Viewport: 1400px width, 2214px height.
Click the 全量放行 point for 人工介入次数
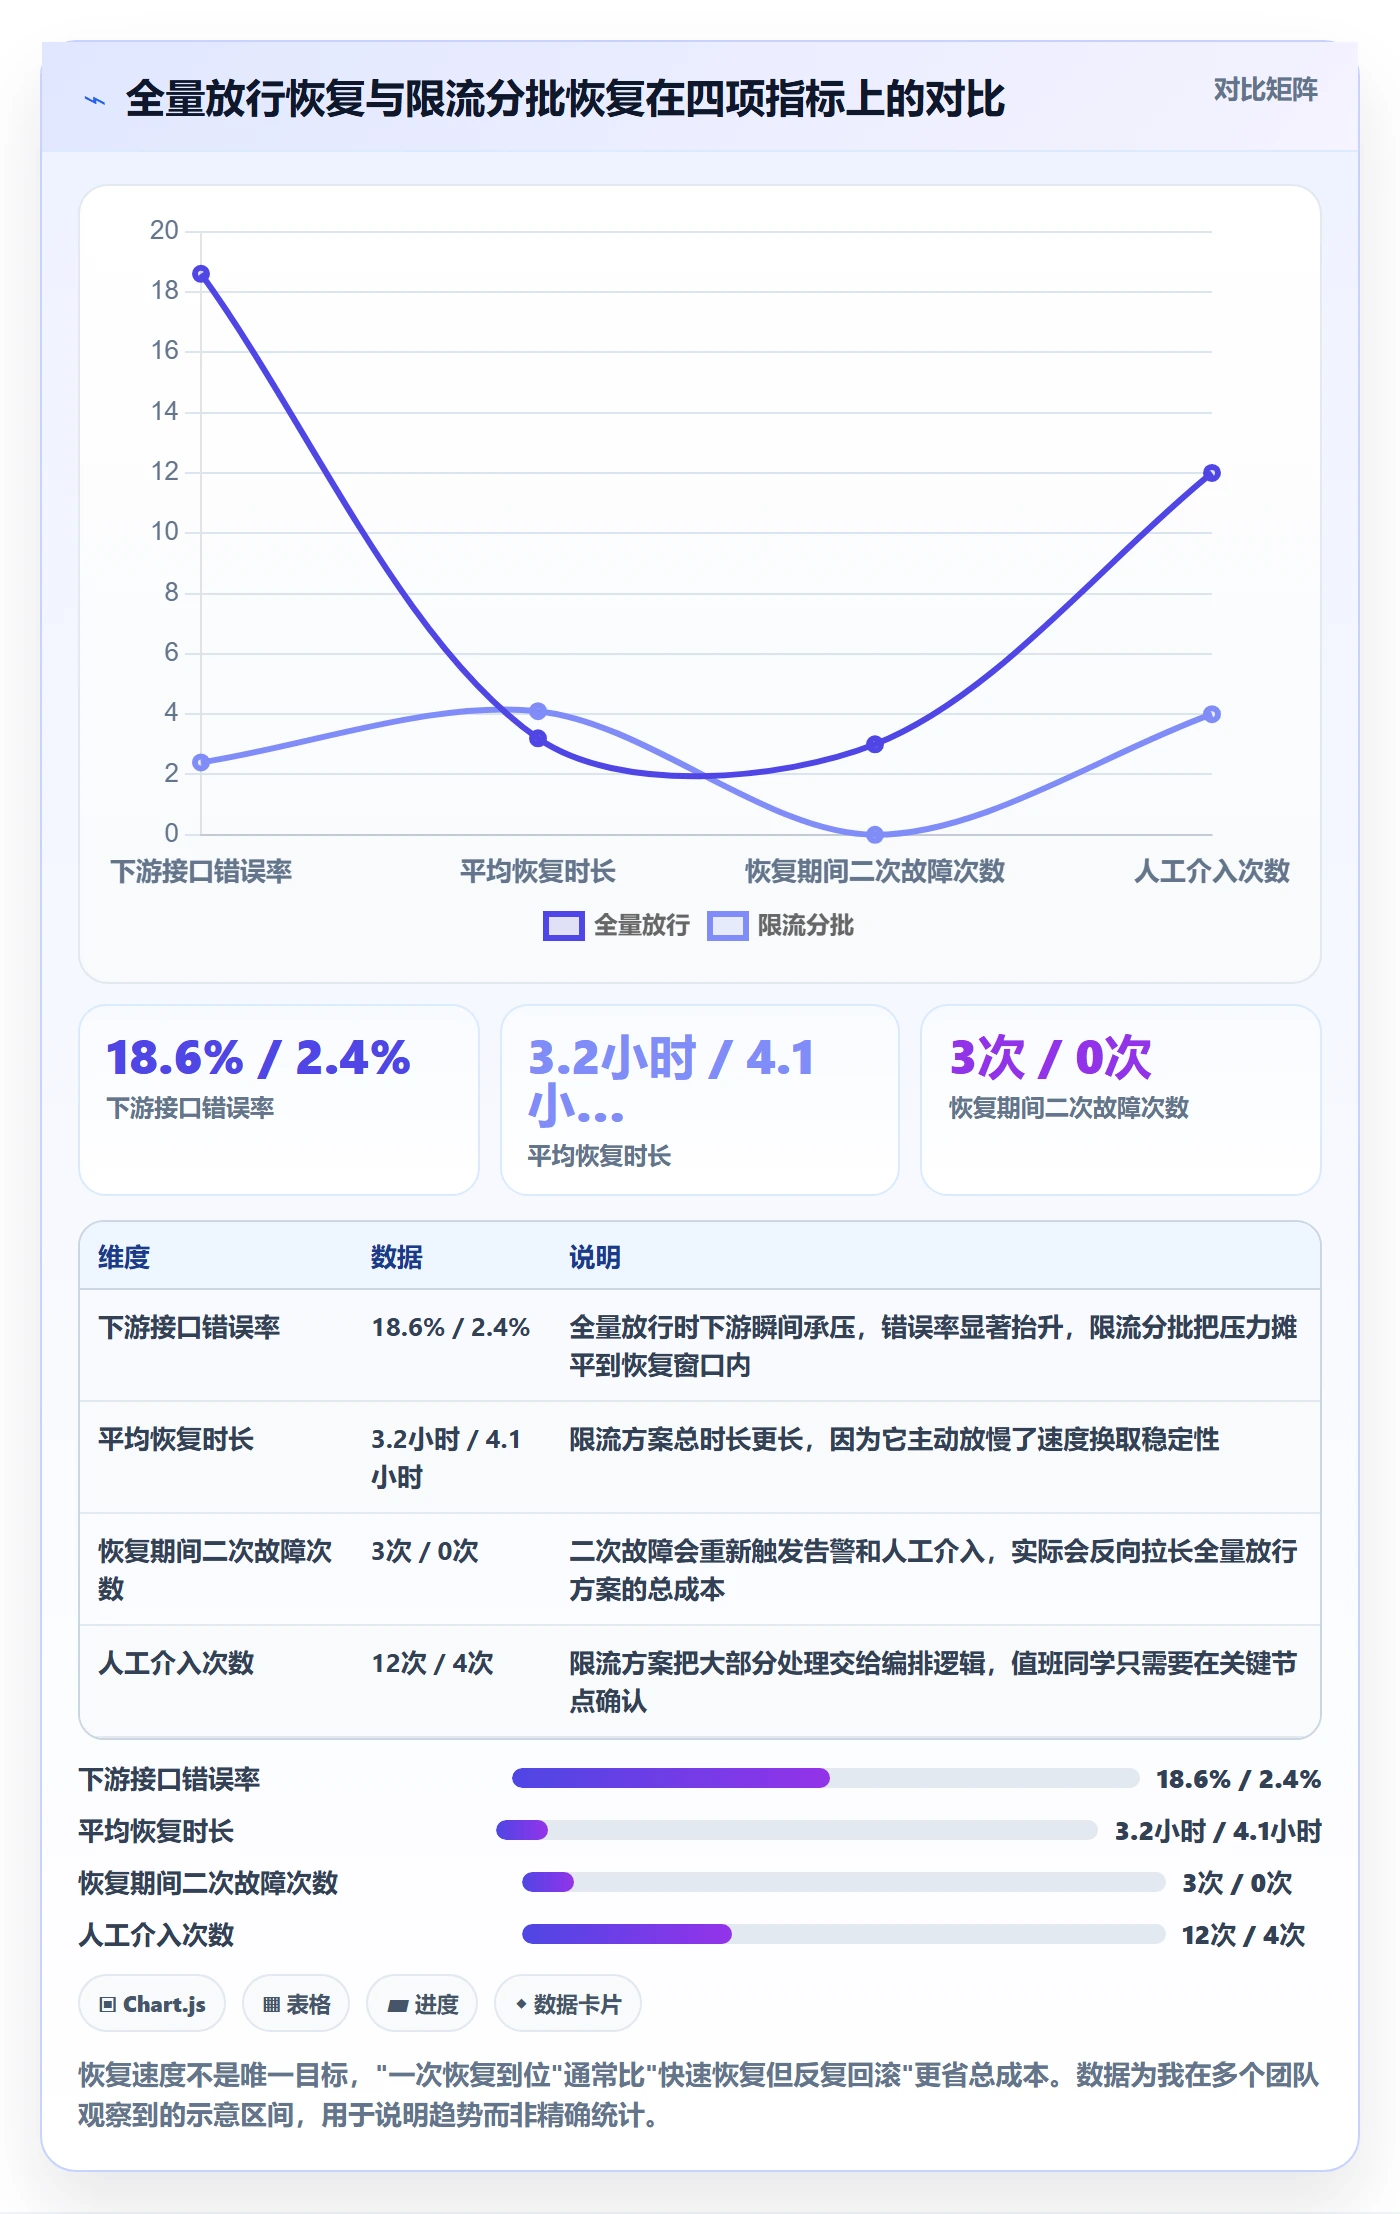coord(1212,473)
